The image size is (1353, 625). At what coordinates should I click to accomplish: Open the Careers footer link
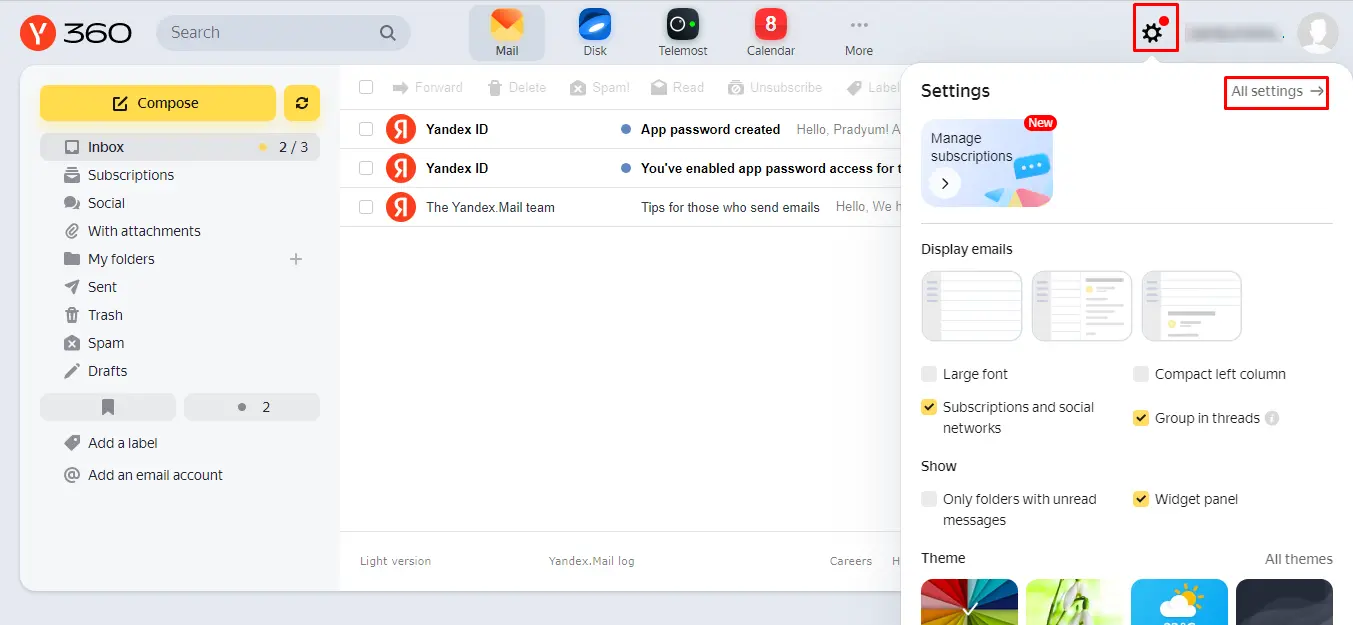(x=851, y=561)
